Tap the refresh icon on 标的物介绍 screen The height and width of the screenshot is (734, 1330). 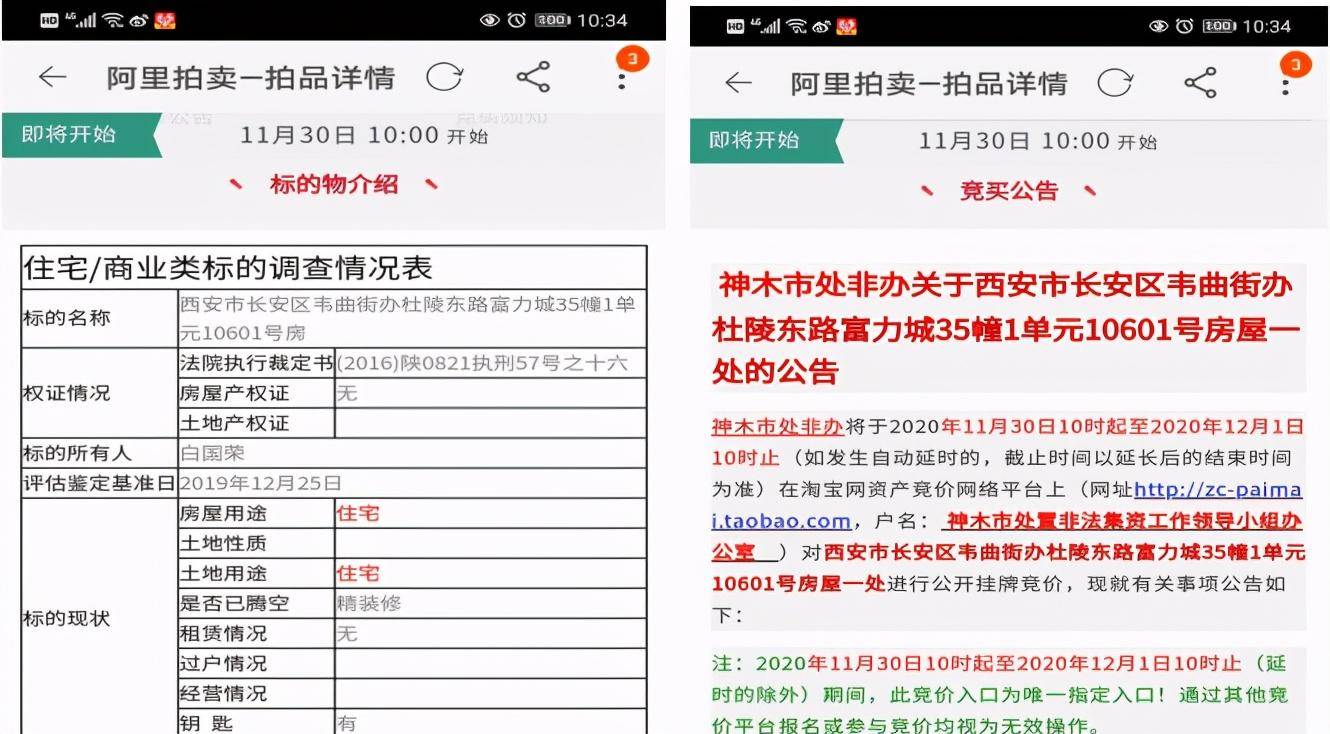[445, 77]
